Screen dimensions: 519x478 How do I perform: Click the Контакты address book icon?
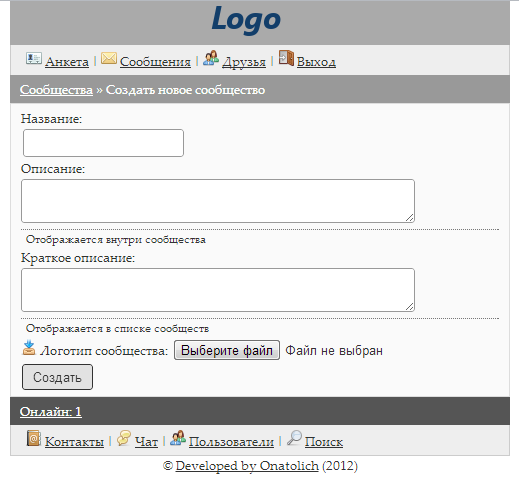[x=34, y=438]
